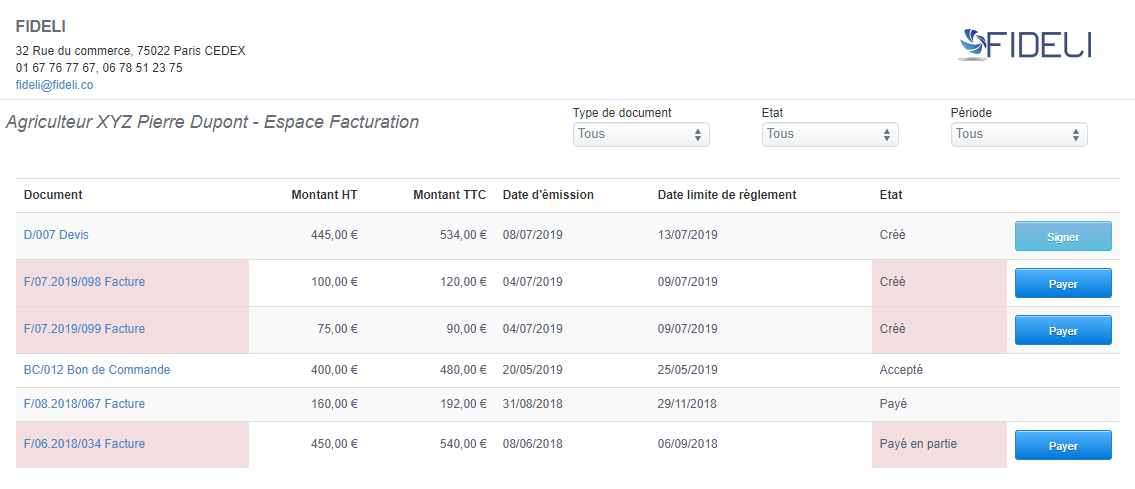Click the 29/11/2018 payment deadline
The height and width of the screenshot is (489, 1135).
pos(687,404)
